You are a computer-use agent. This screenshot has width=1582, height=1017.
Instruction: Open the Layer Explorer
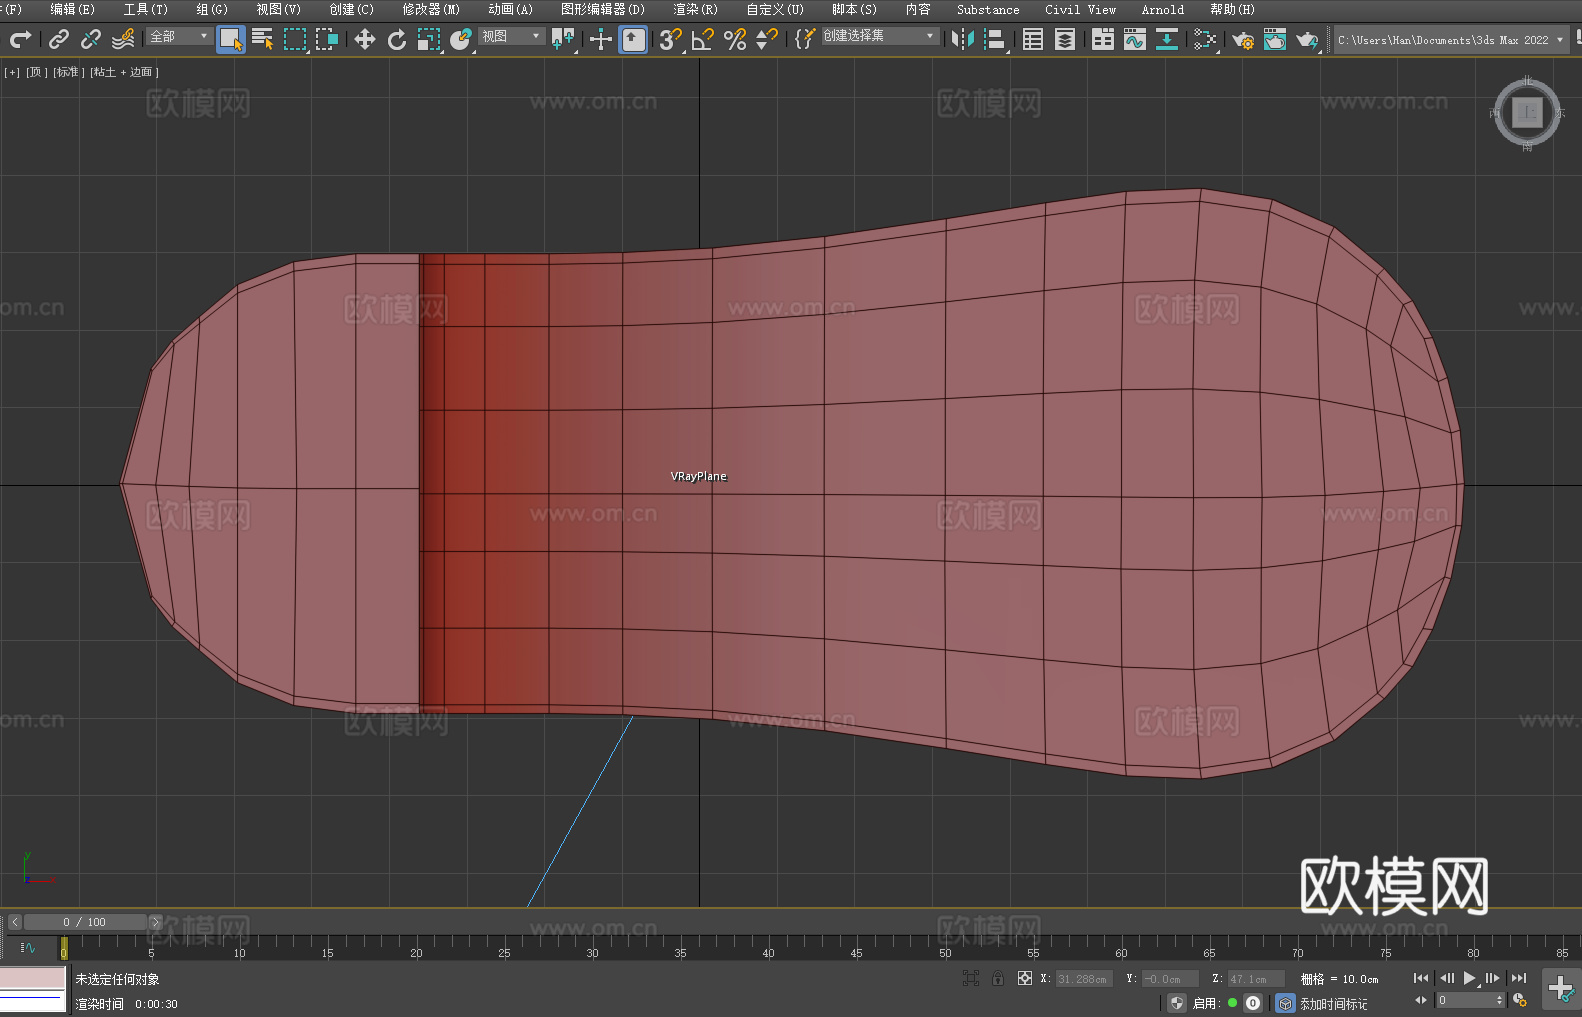tap(1065, 39)
